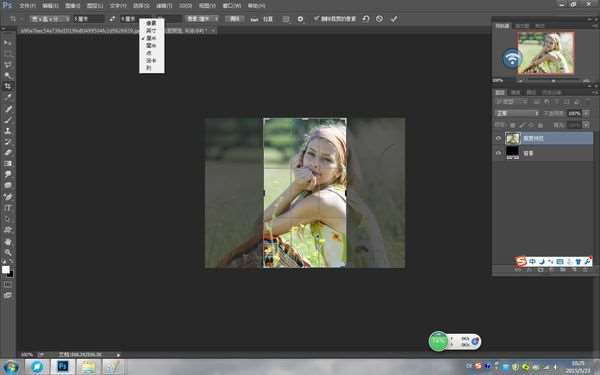This screenshot has height=375, width=600.
Task: Select the Hand tool
Action: (8, 241)
